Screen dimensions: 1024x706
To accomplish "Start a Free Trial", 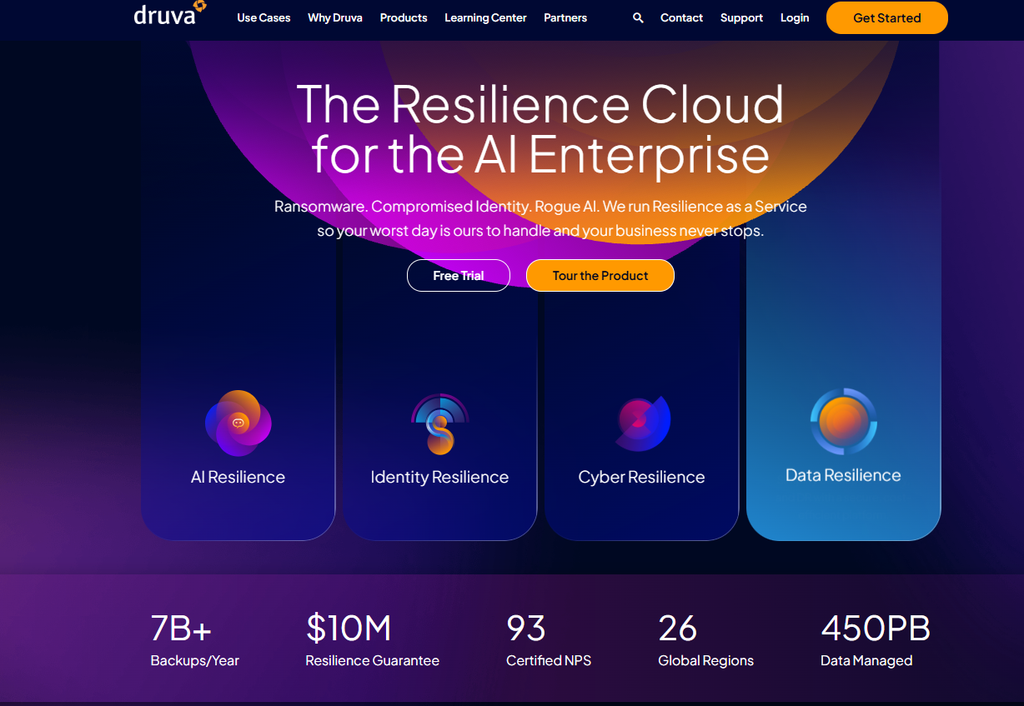I will [458, 276].
